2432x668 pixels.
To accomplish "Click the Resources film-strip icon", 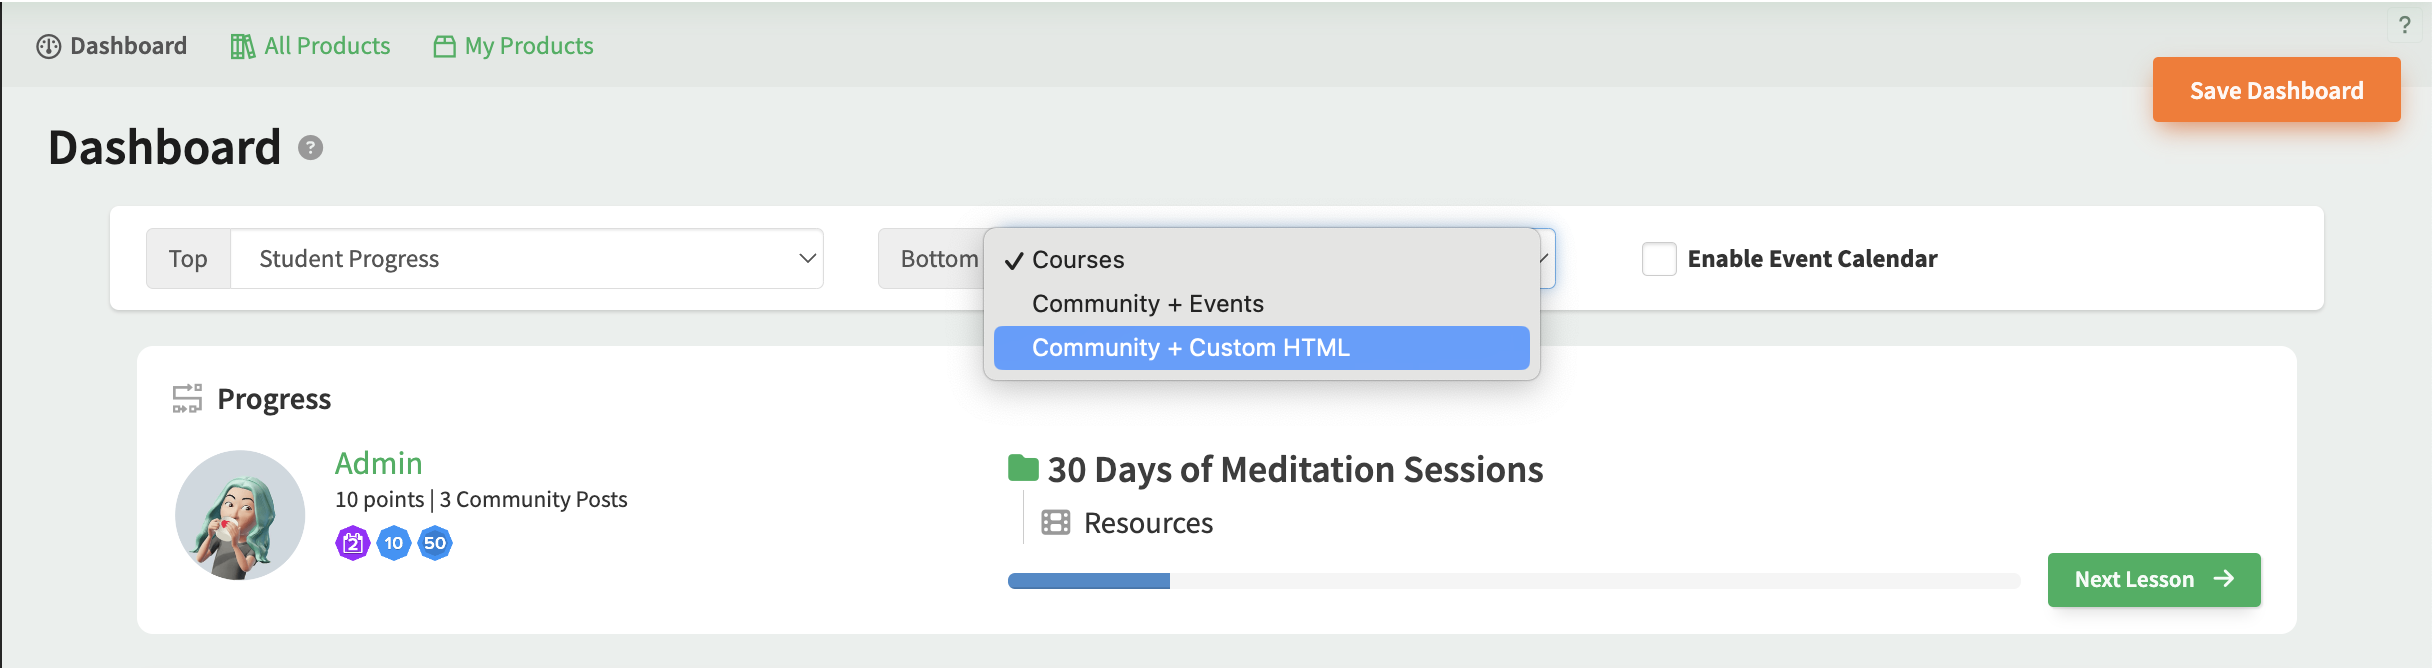I will pyautogui.click(x=1055, y=522).
